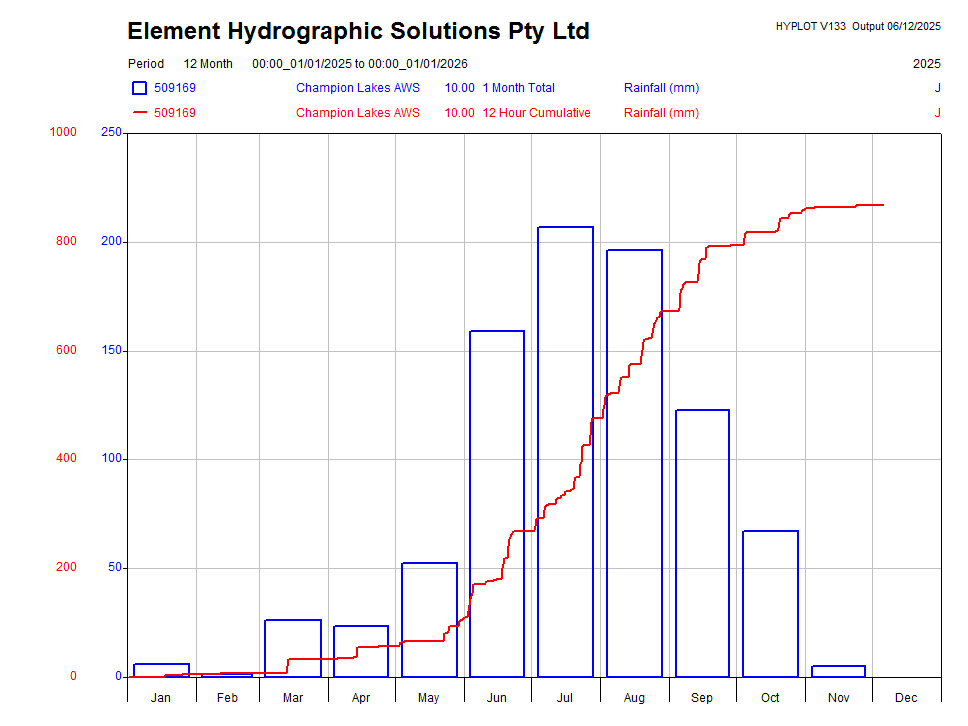Click the blue 509169 station ID
Viewport: 968px width, 726px height.
[175, 88]
